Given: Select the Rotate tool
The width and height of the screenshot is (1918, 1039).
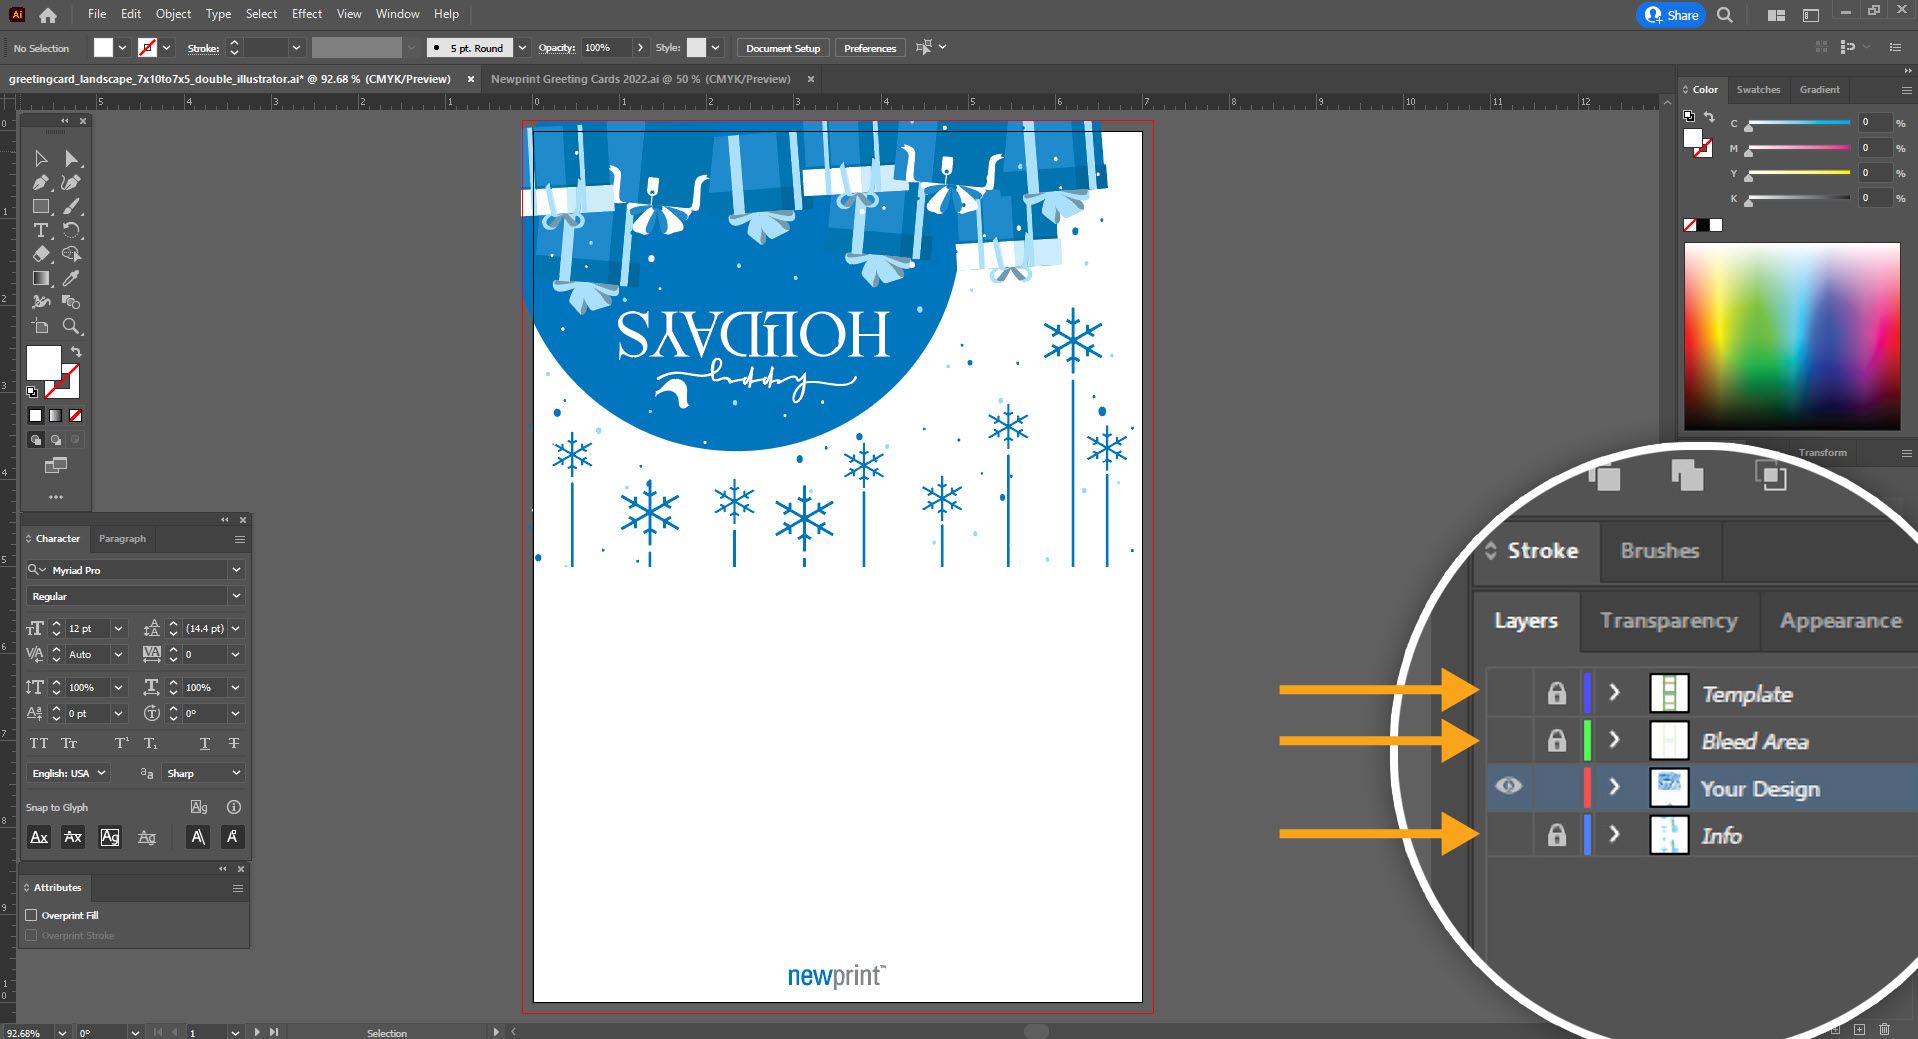Looking at the screenshot, I should tap(71, 230).
